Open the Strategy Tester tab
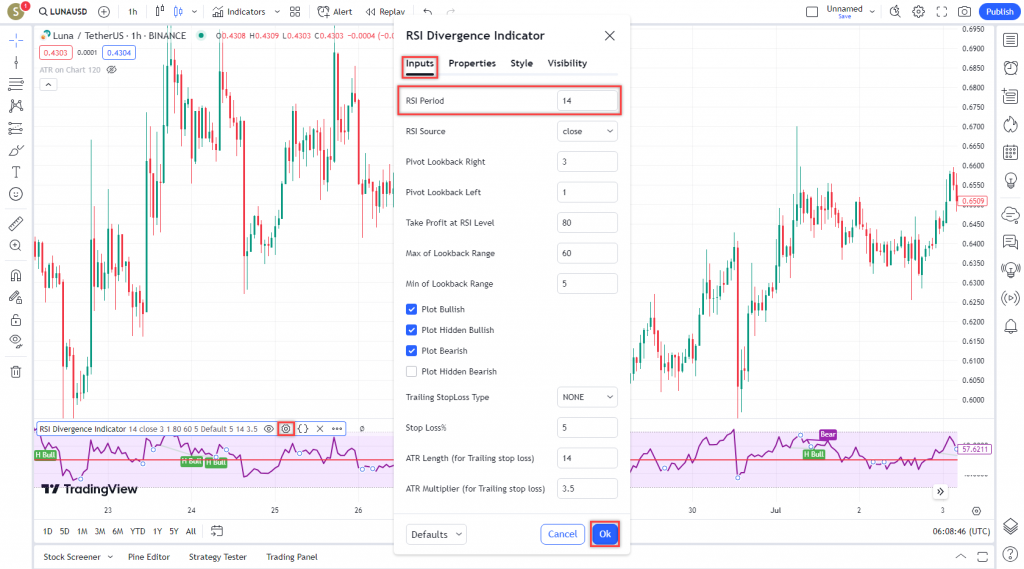Image resolution: width=1024 pixels, height=569 pixels. [217, 557]
